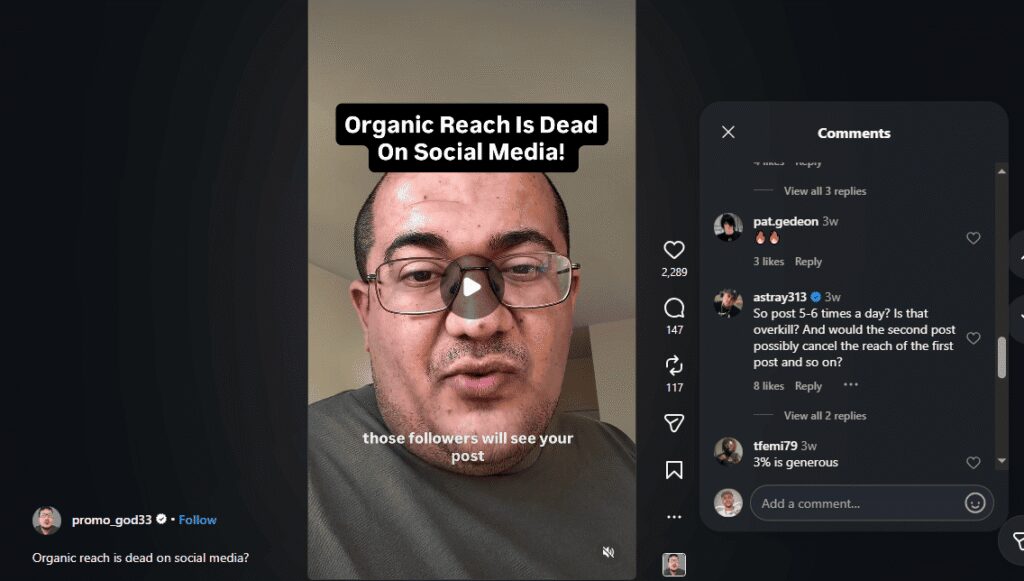1024x581 pixels.
Task: Repost the reel using the repost icon
Action: click(674, 365)
